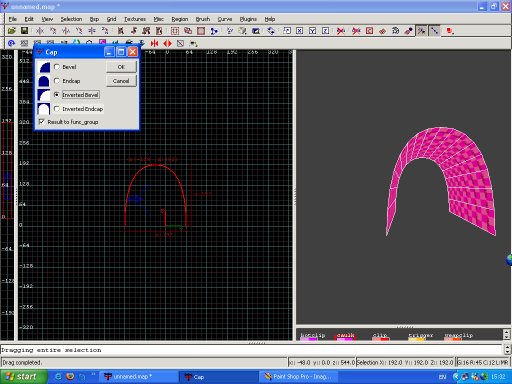
Task: Click the Bevel cap preview thumbnail
Action: pos(44,67)
